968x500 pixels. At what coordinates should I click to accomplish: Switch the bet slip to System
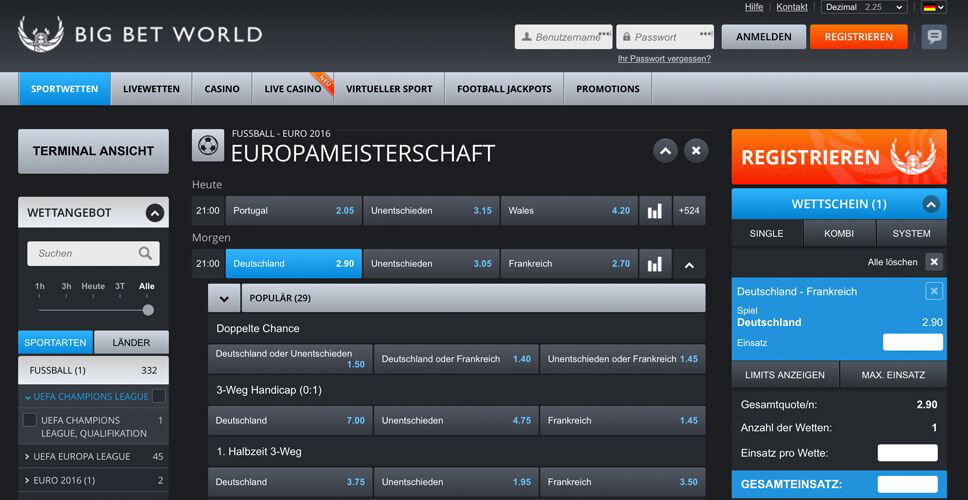(x=911, y=233)
